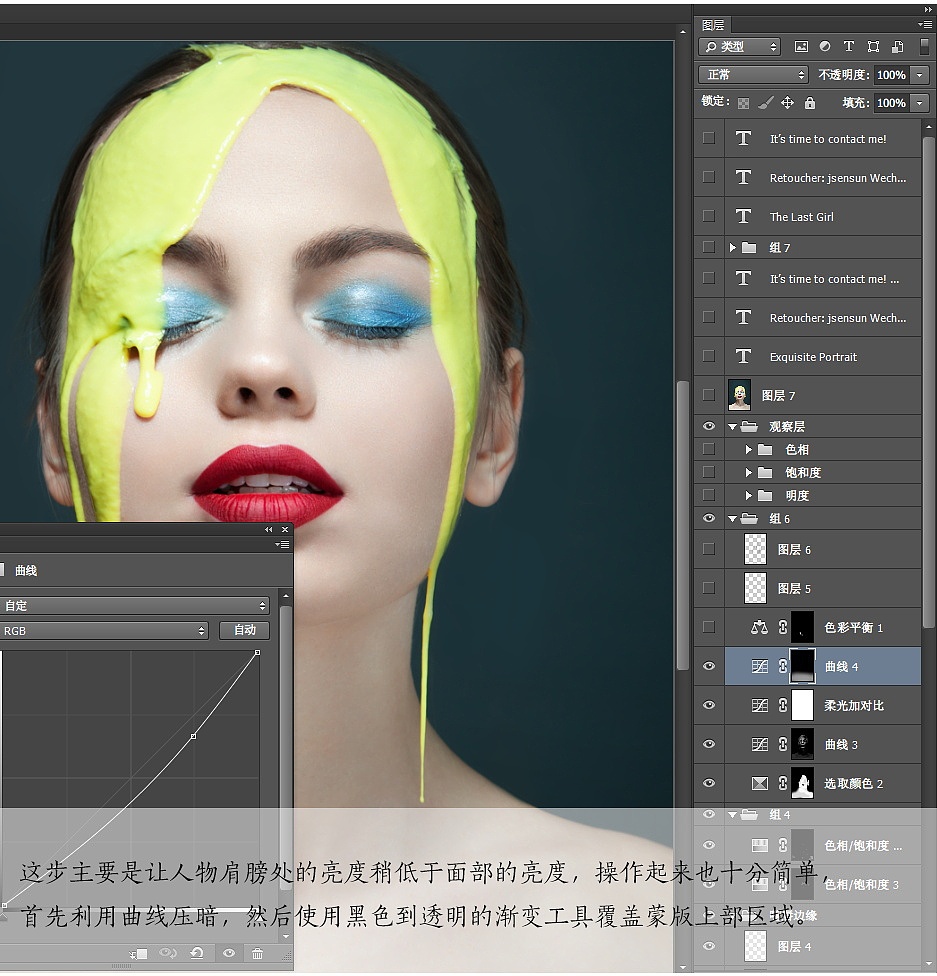Hide the 选取颜色 2 layer
Viewport: 937px width, 976px height.
pos(709,784)
